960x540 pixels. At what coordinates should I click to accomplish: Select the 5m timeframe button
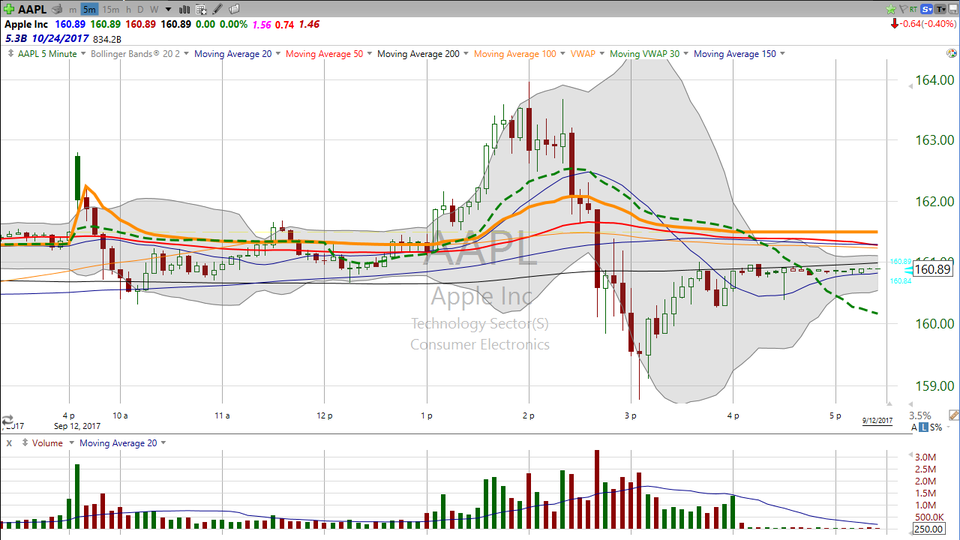point(89,9)
